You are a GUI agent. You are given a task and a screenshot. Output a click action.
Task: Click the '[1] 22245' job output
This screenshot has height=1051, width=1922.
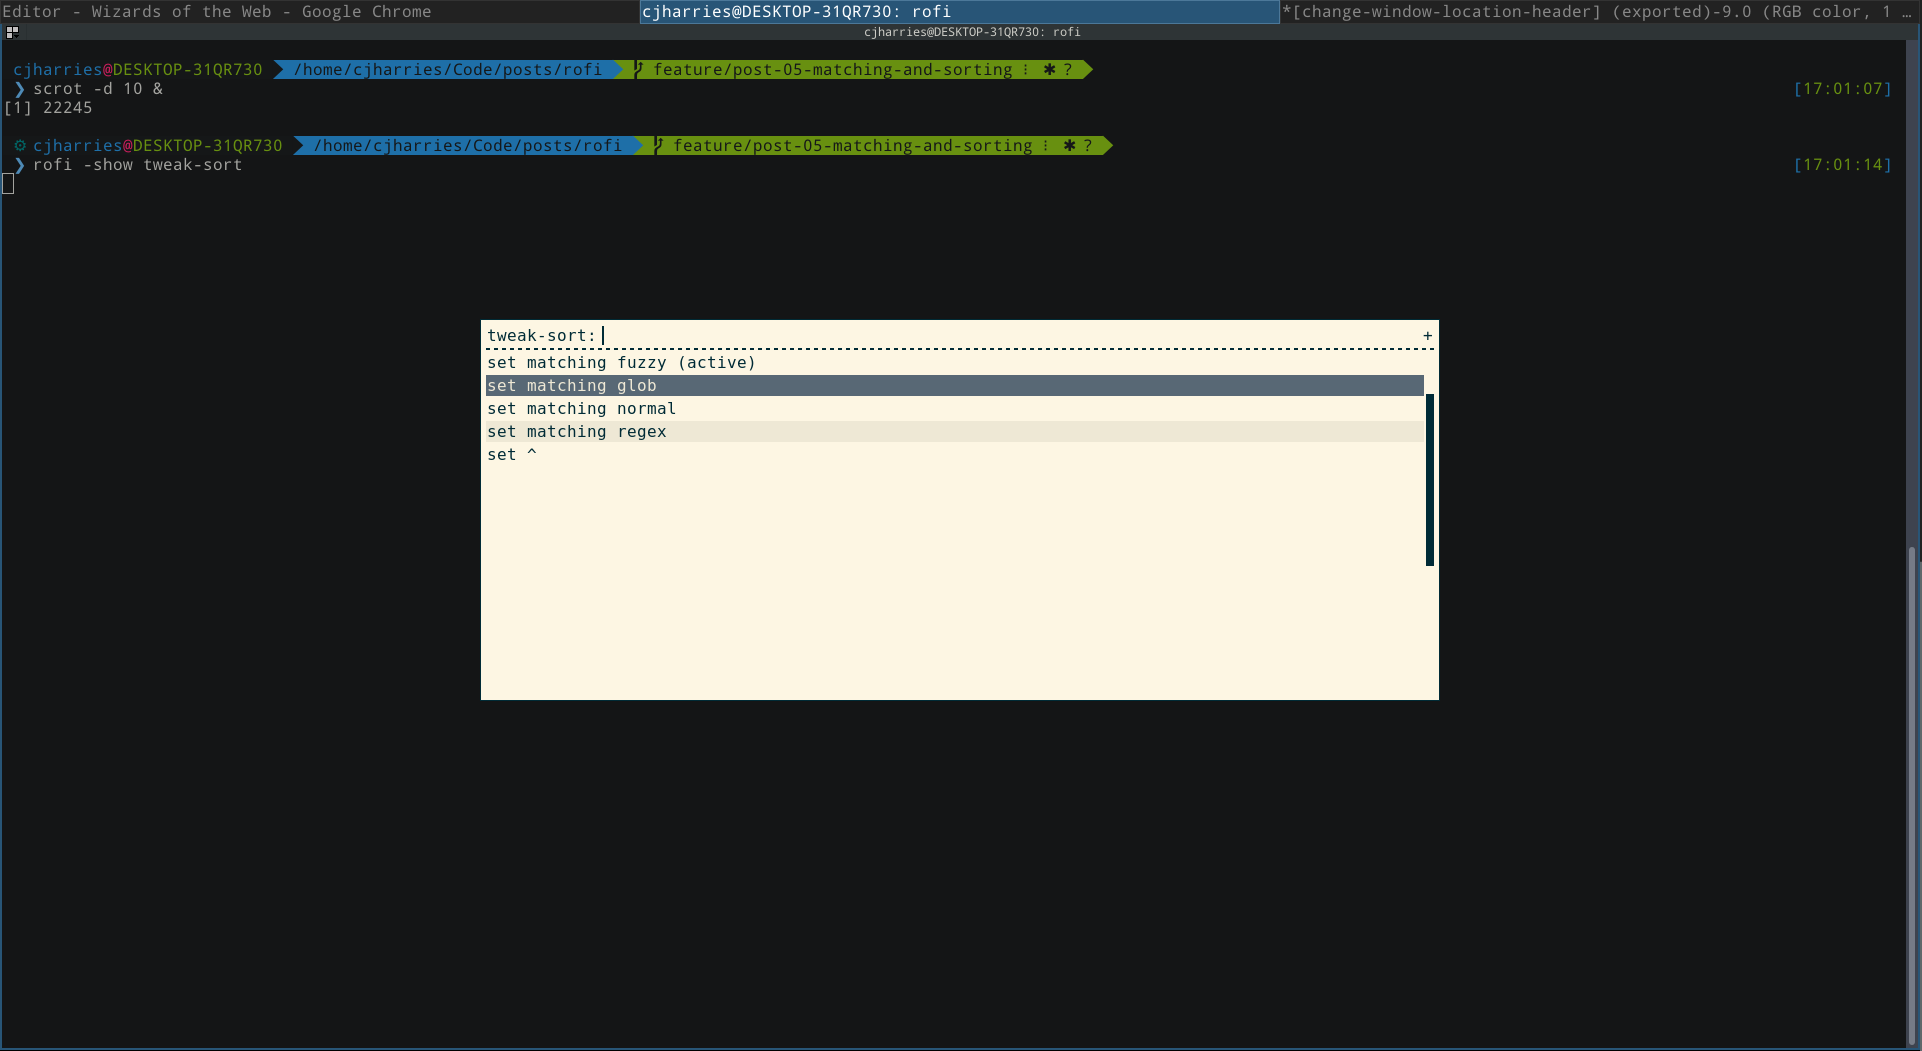pos(48,108)
